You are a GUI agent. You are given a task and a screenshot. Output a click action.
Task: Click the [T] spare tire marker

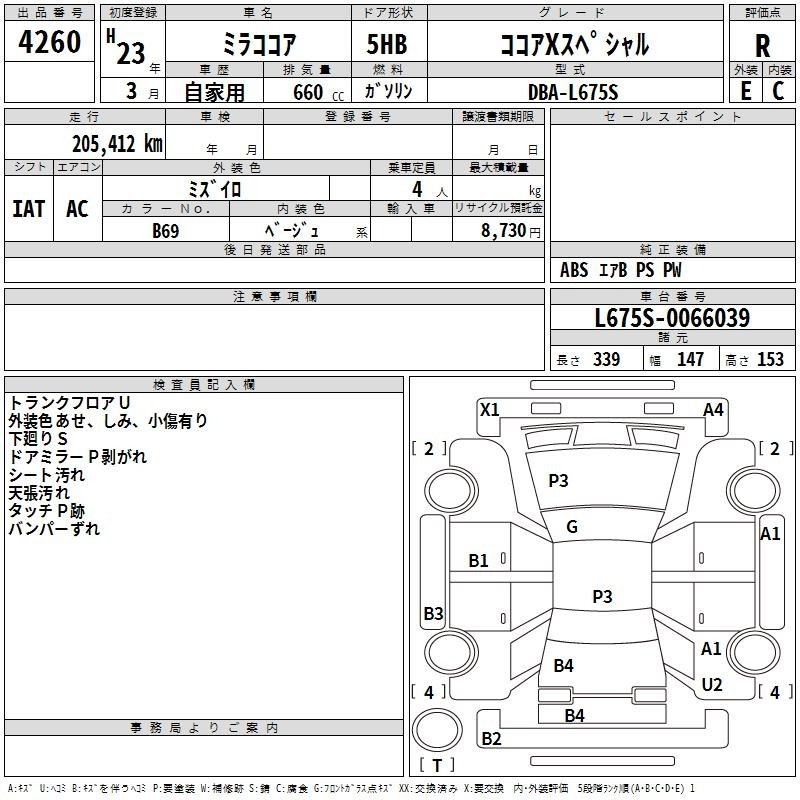[x=438, y=765]
